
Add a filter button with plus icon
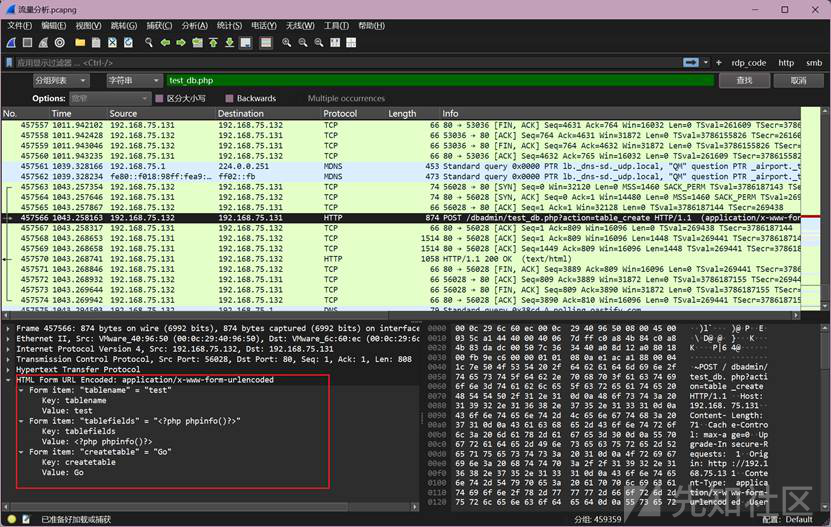point(719,63)
